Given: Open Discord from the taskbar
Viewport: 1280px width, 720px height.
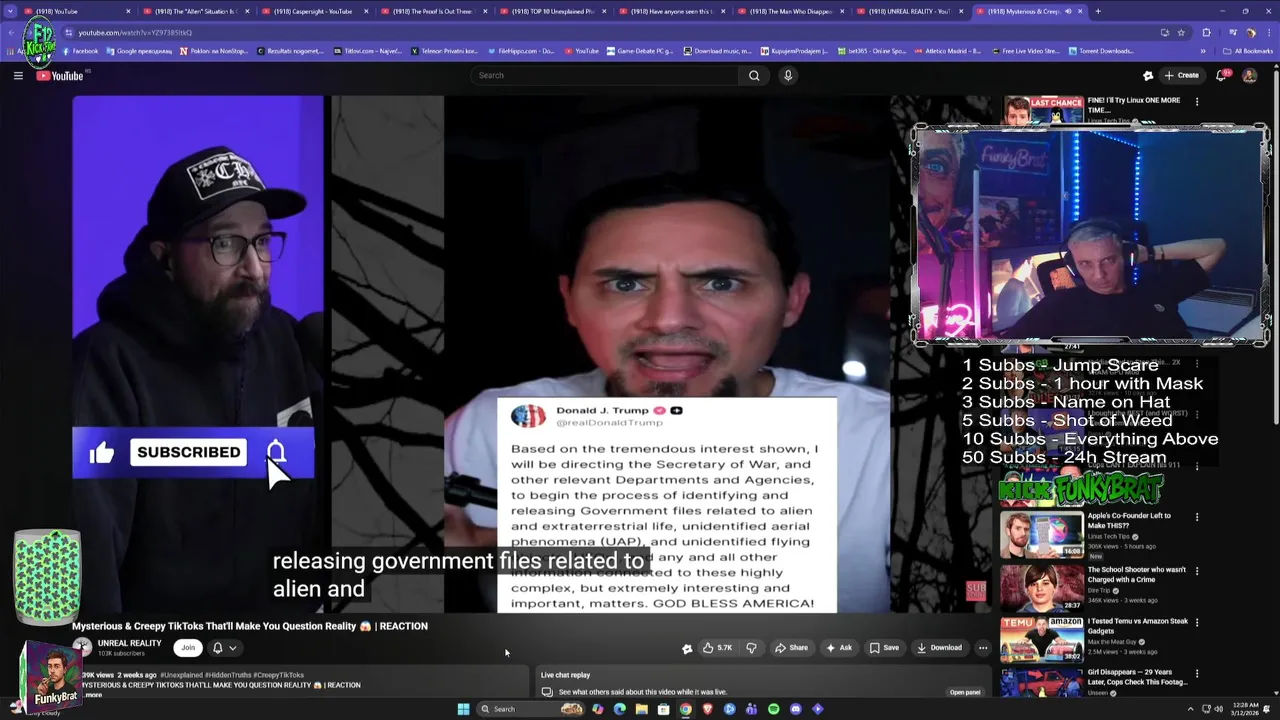Looking at the screenshot, I should [x=795, y=709].
